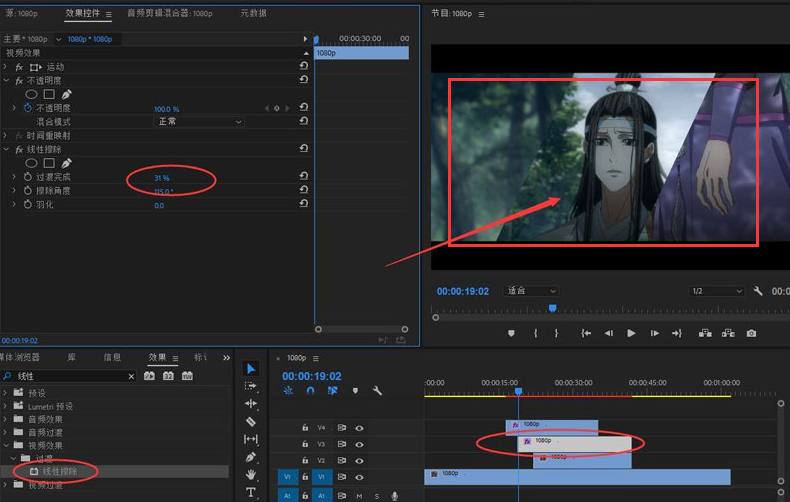Screen dimensions: 790x502
Task: Open the Program Monitor wrench settings
Action: coord(758,291)
